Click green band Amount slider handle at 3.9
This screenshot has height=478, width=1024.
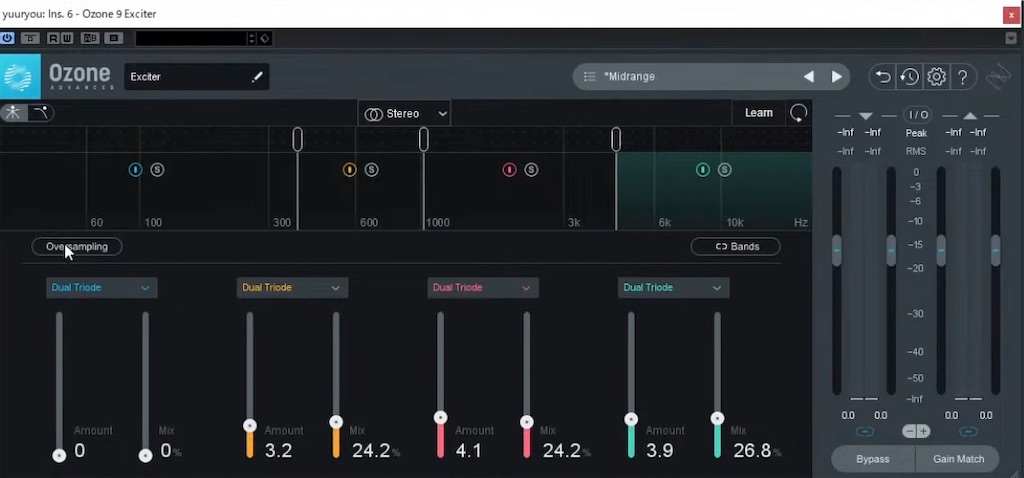[631, 419]
